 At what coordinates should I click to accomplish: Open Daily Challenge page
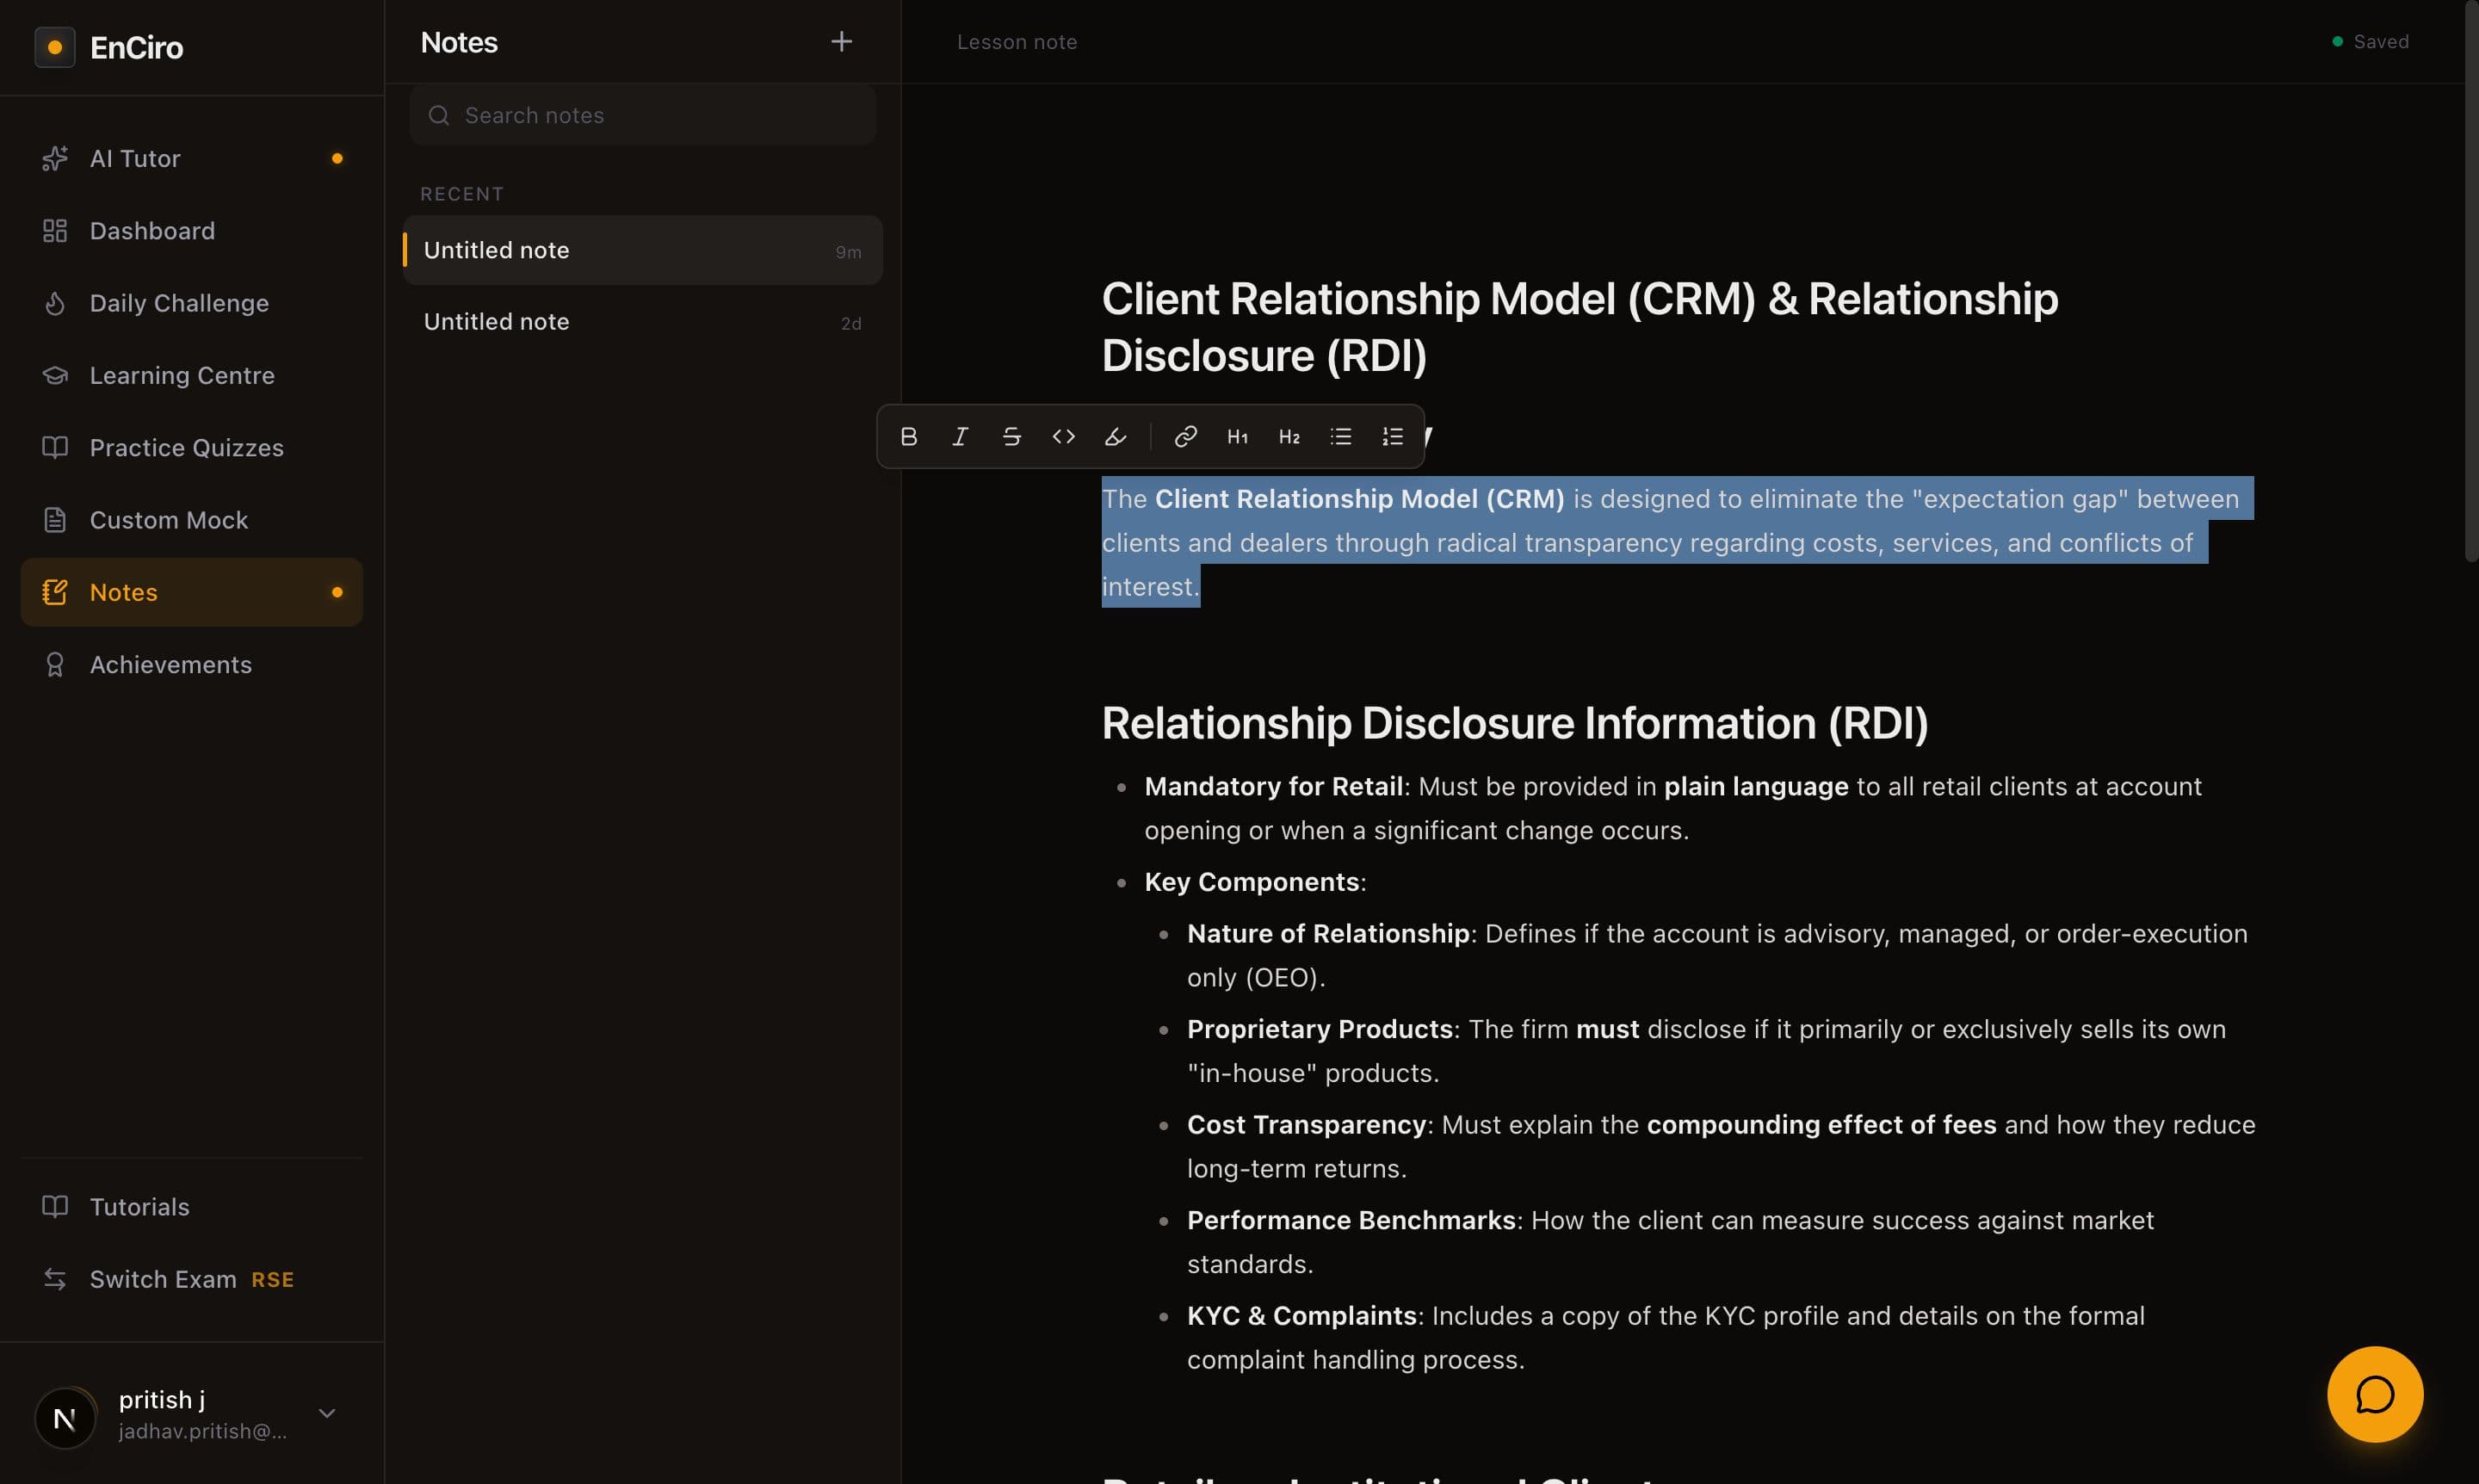tap(191, 303)
